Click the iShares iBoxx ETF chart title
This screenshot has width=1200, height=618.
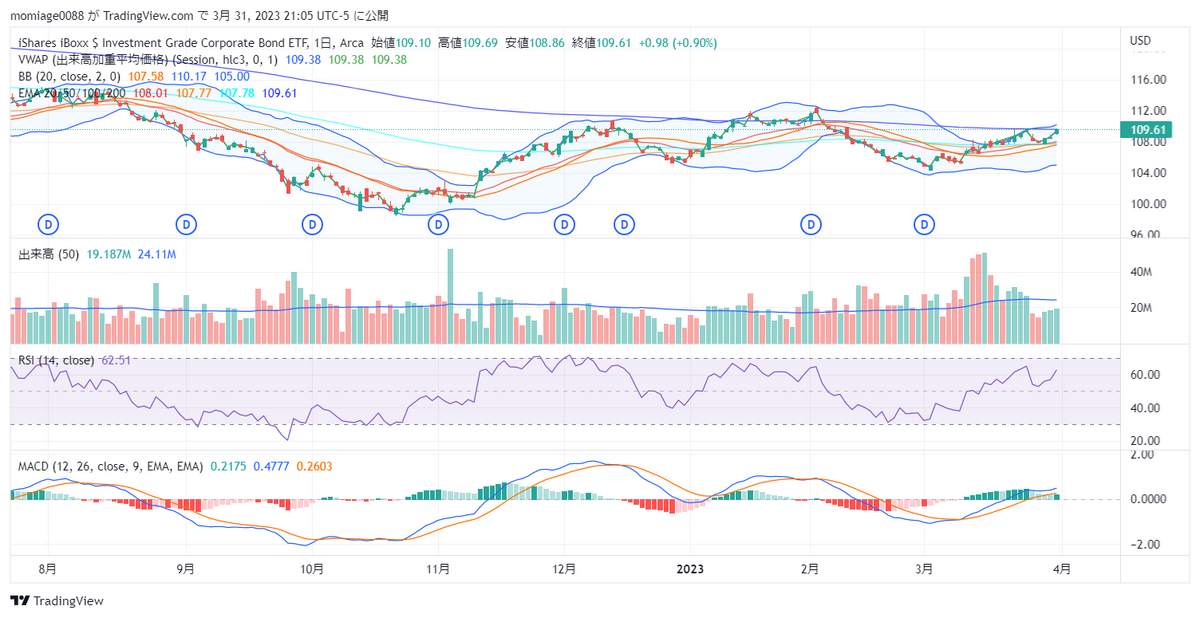point(190,43)
